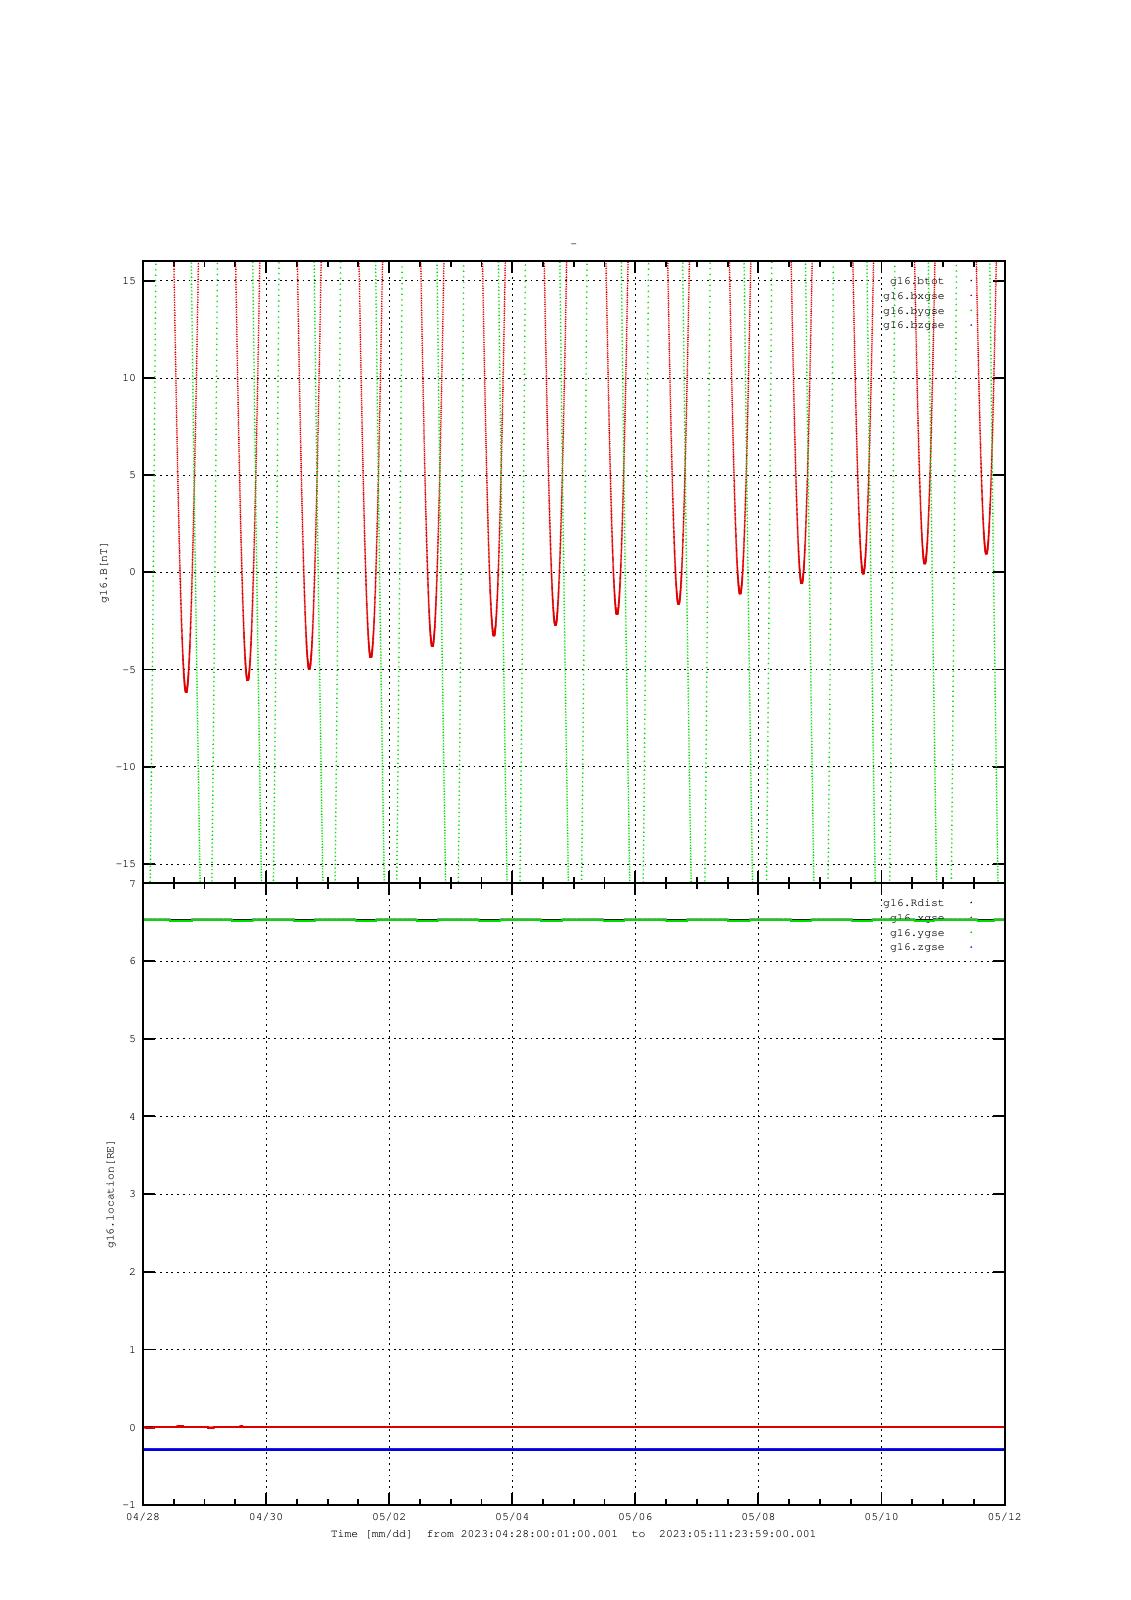1131x1600 pixels.
Task: Select the g16.location[RE] y-axis label
Action: (111, 1193)
